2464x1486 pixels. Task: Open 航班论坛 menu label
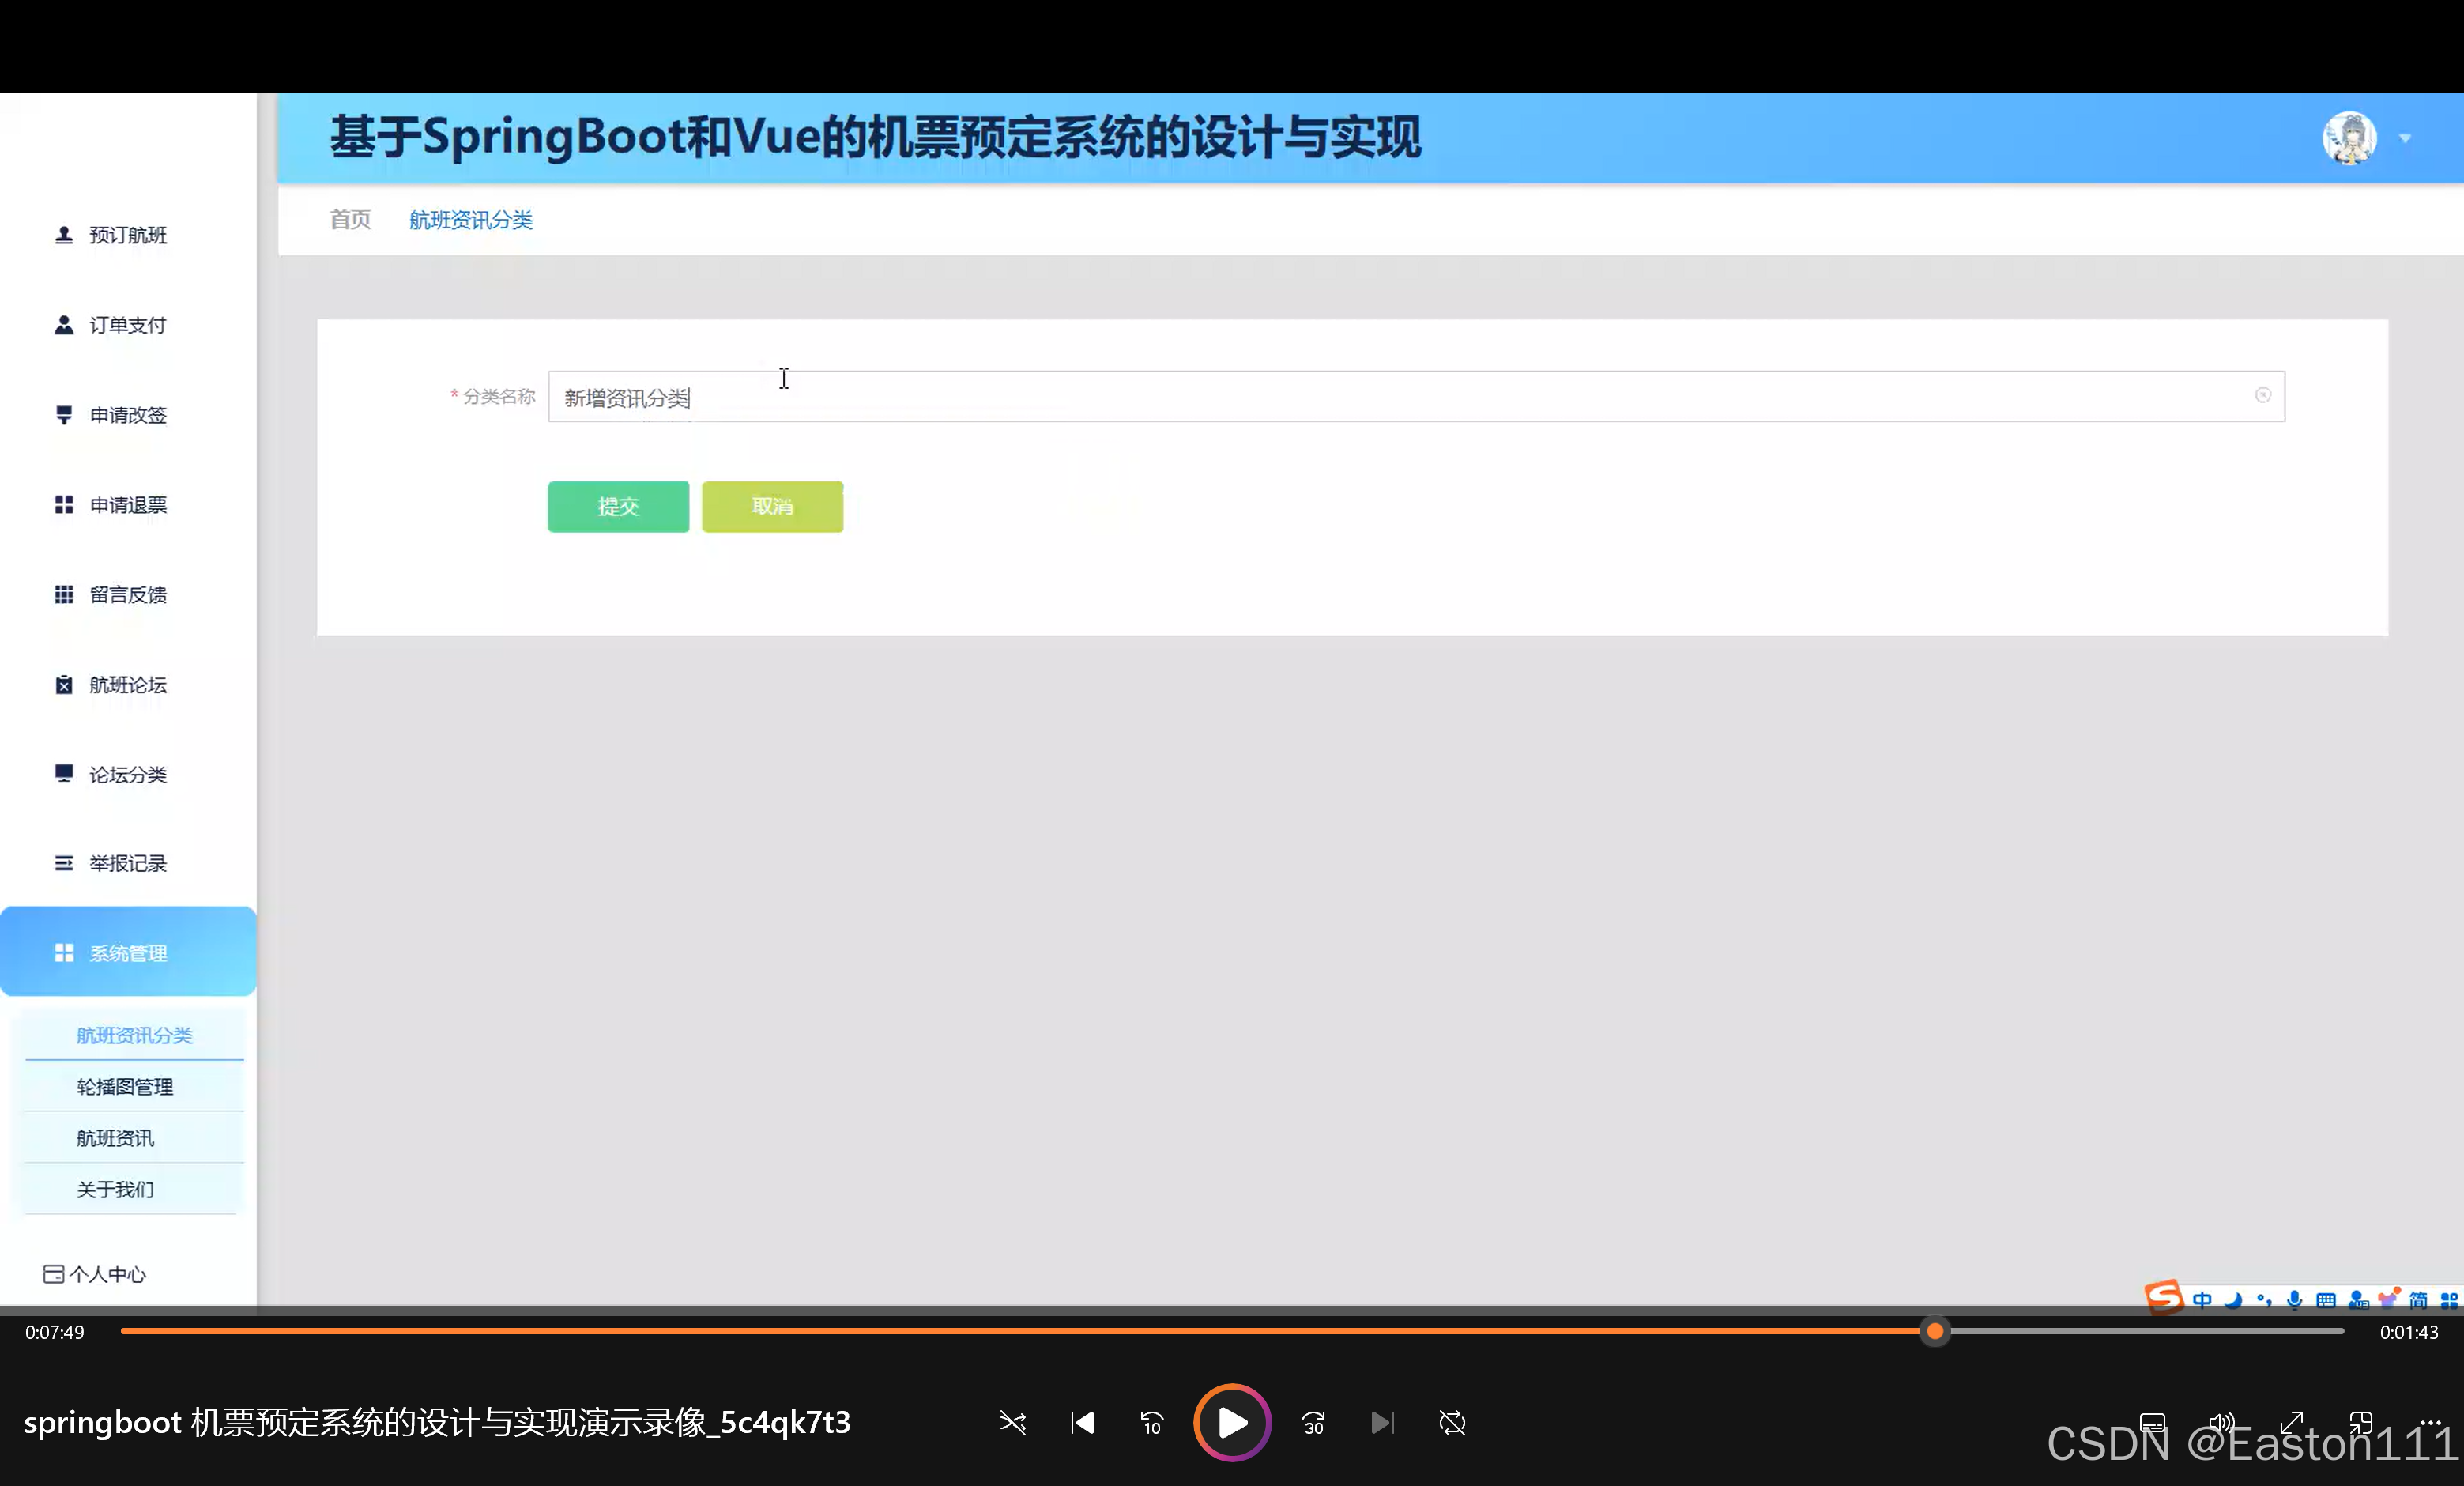click(128, 684)
